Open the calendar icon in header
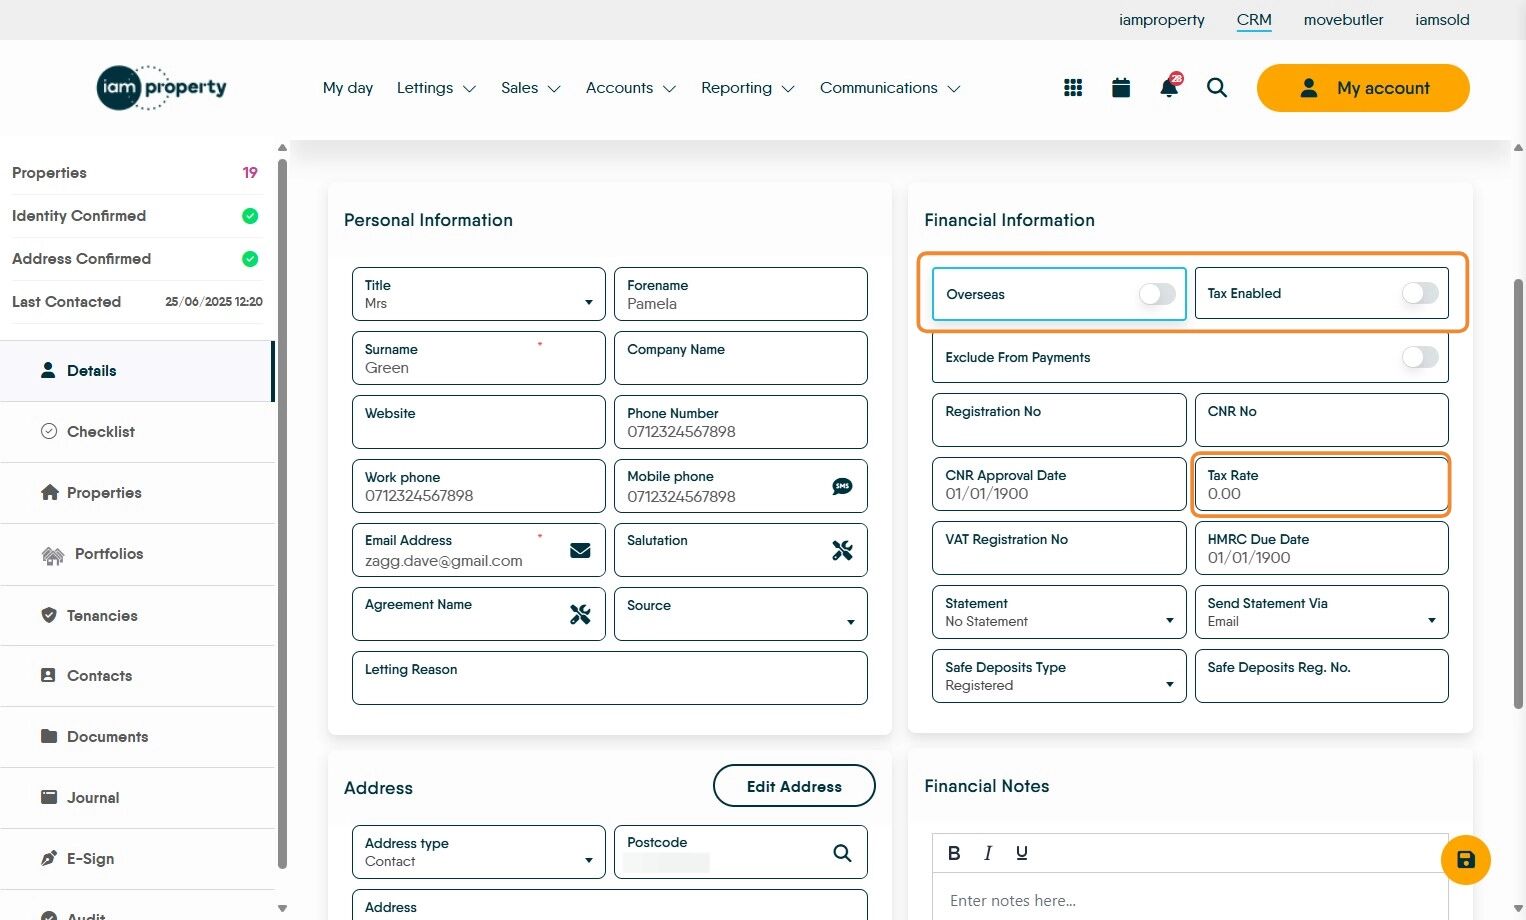The height and width of the screenshot is (920, 1526). [x=1121, y=88]
